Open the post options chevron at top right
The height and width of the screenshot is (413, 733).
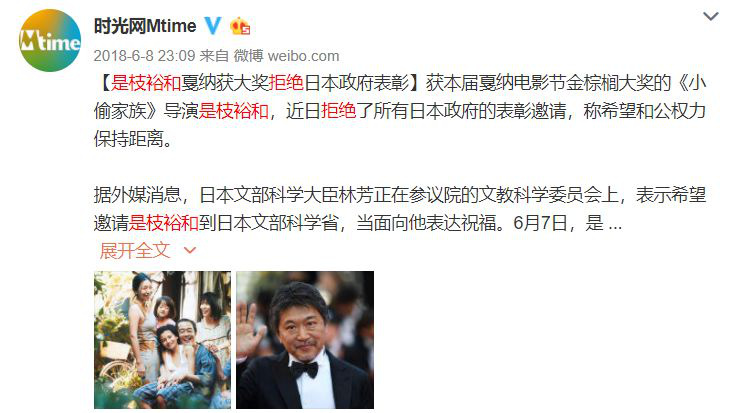pos(711,17)
